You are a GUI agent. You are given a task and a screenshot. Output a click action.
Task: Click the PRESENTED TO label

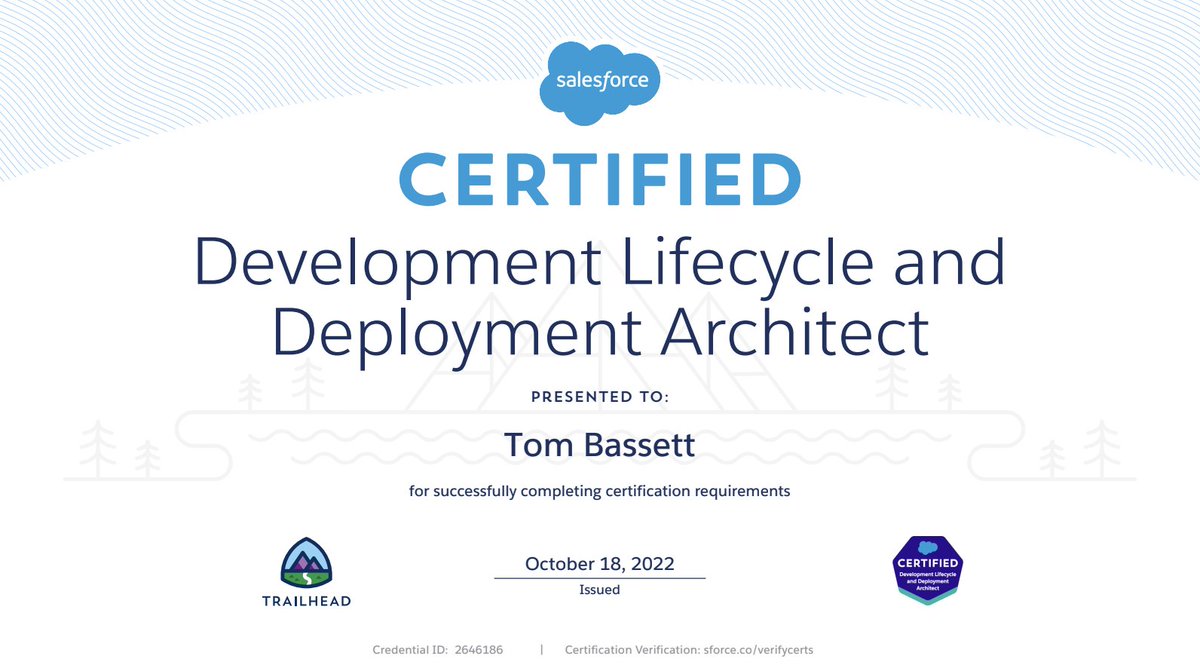point(598,396)
